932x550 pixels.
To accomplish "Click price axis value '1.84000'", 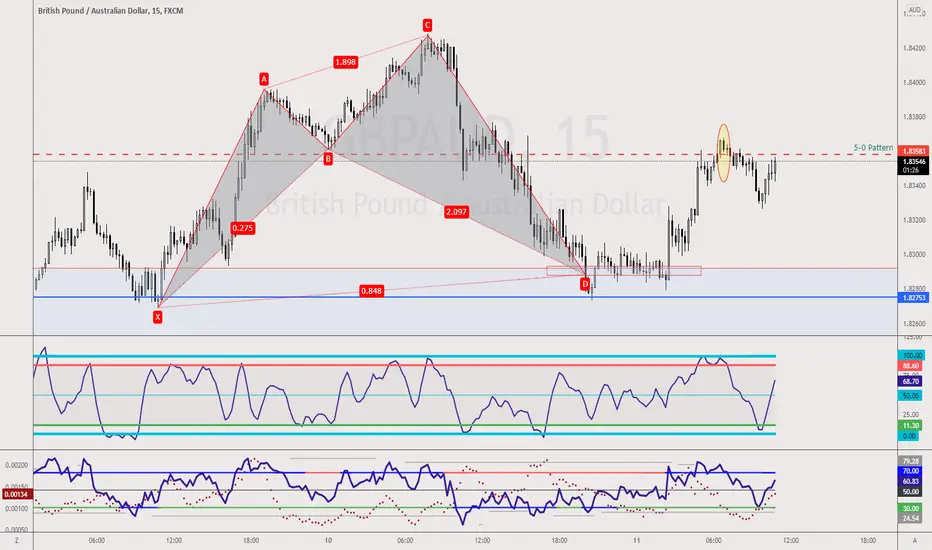I will [x=914, y=83].
